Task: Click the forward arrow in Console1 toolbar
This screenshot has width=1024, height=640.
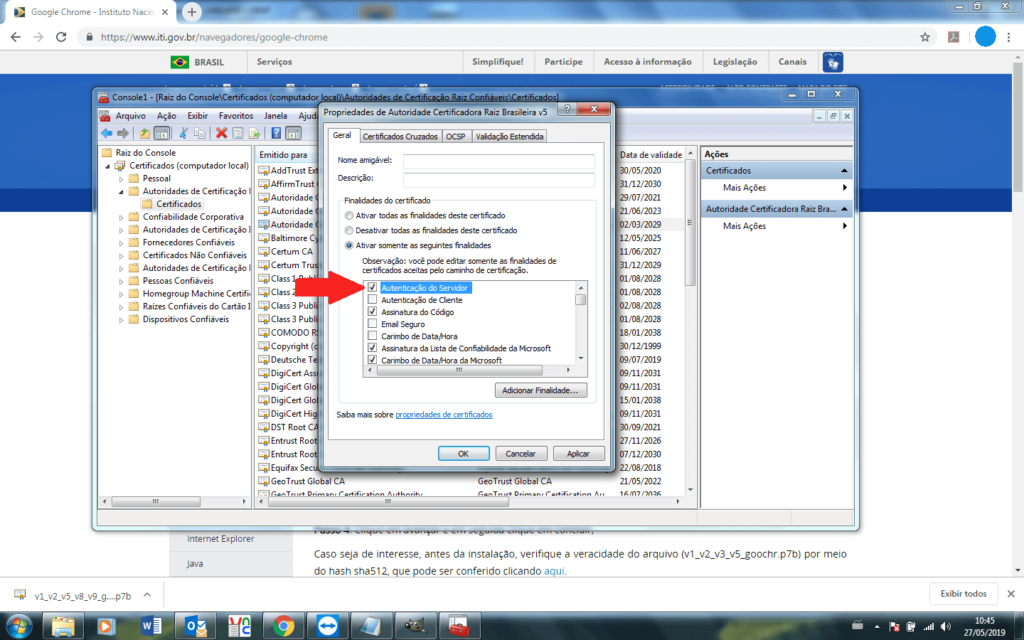Action: (x=123, y=133)
